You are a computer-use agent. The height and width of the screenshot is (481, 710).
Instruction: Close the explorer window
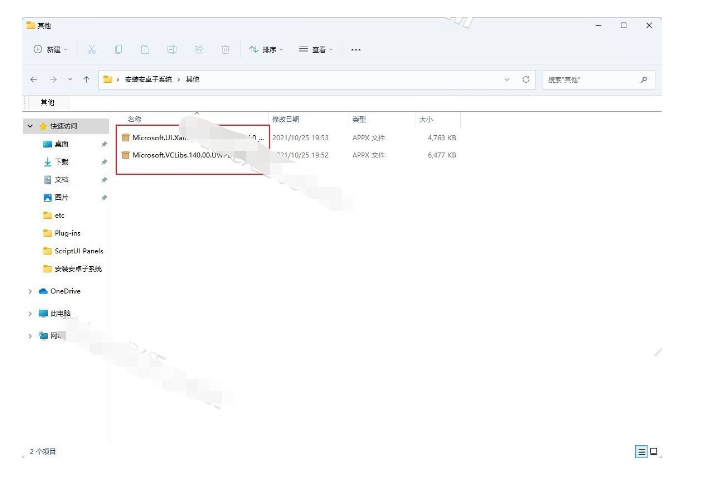pyautogui.click(x=649, y=25)
